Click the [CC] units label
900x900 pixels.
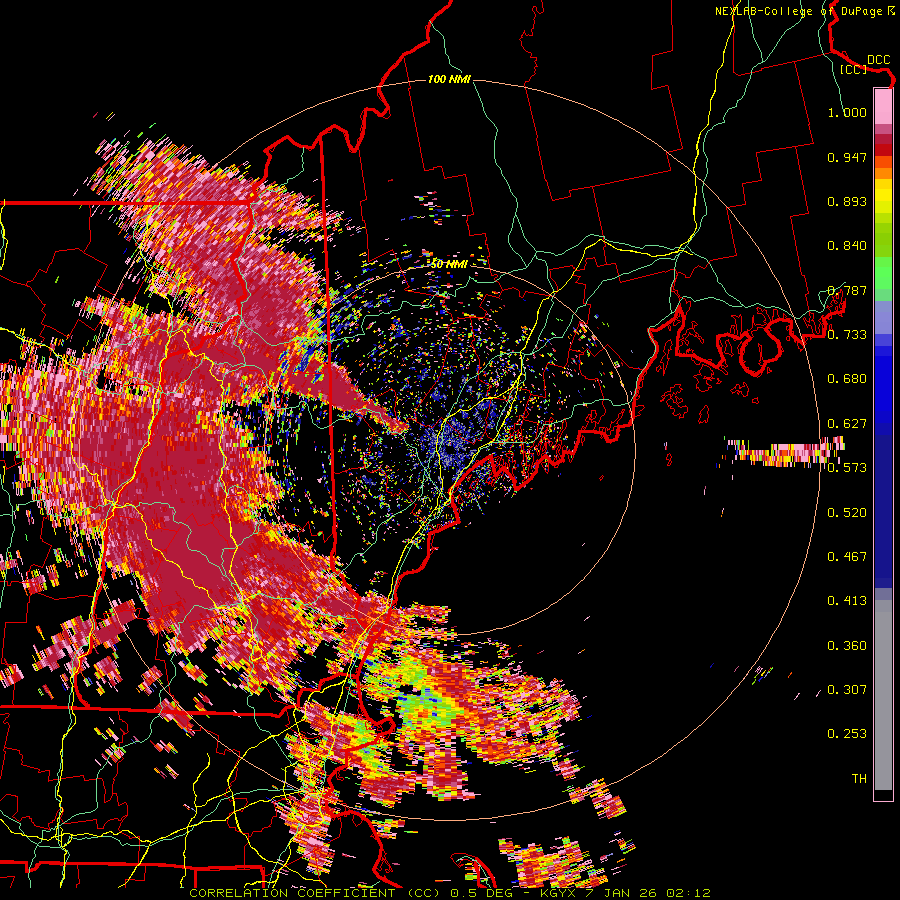tap(853, 69)
